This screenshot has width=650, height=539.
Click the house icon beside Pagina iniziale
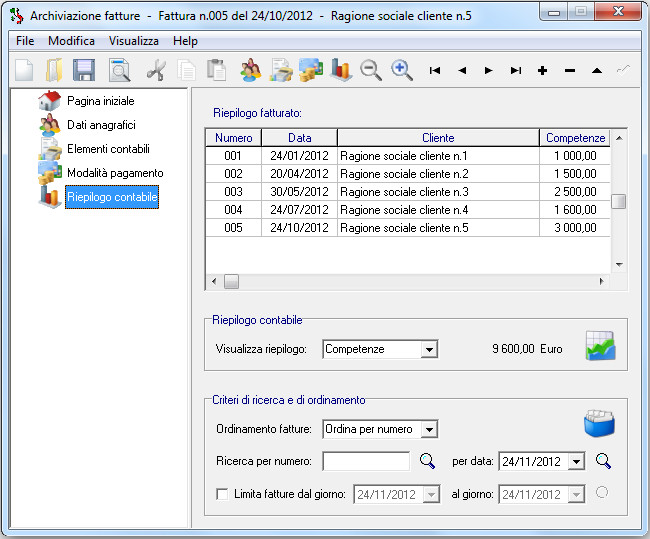[x=49, y=101]
